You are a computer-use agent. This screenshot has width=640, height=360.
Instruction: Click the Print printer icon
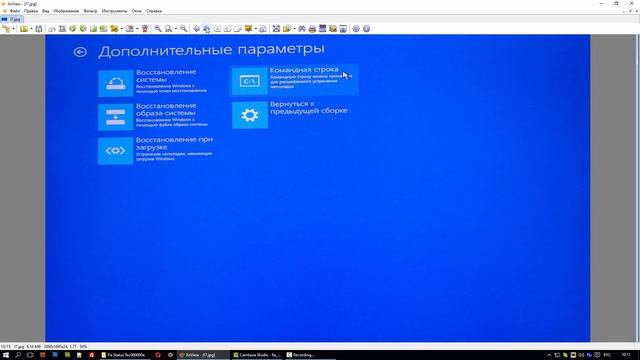coord(312,29)
